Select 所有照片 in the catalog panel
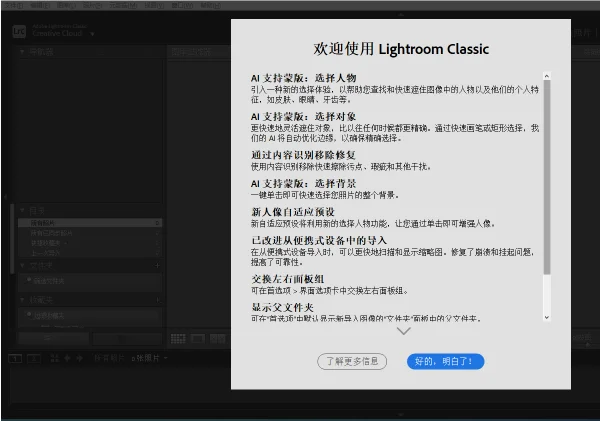Viewport: 600px width, 421px height. coord(90,223)
